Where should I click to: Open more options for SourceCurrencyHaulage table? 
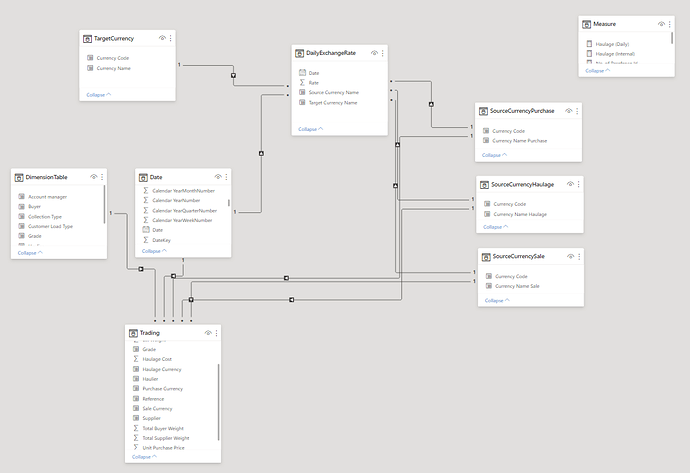coord(578,184)
